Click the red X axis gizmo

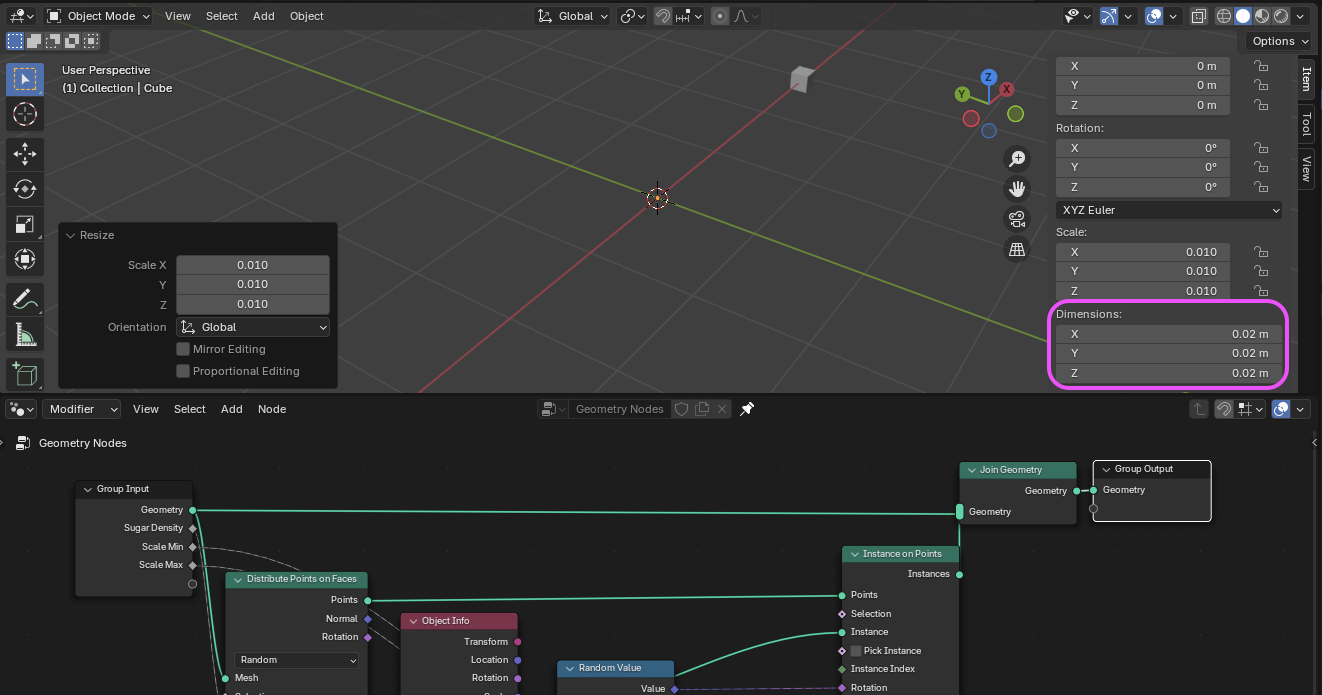pos(1007,89)
